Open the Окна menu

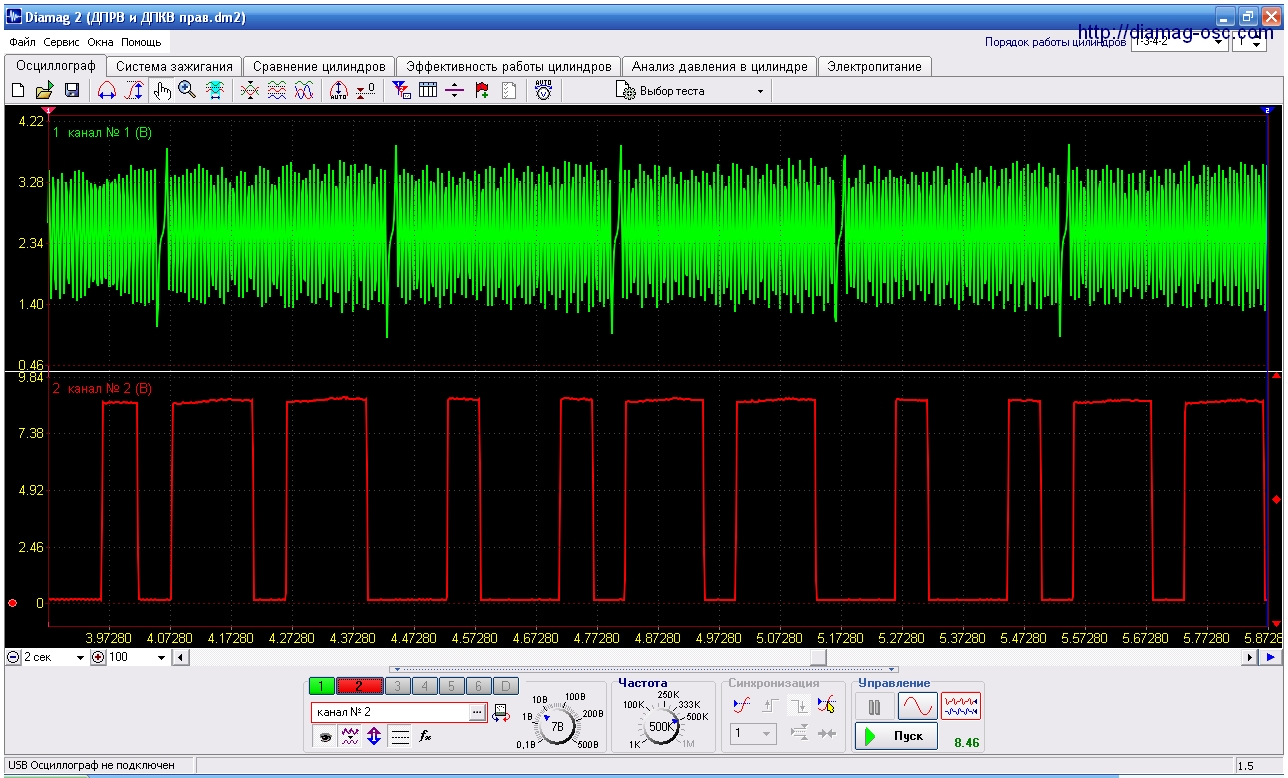[100, 43]
